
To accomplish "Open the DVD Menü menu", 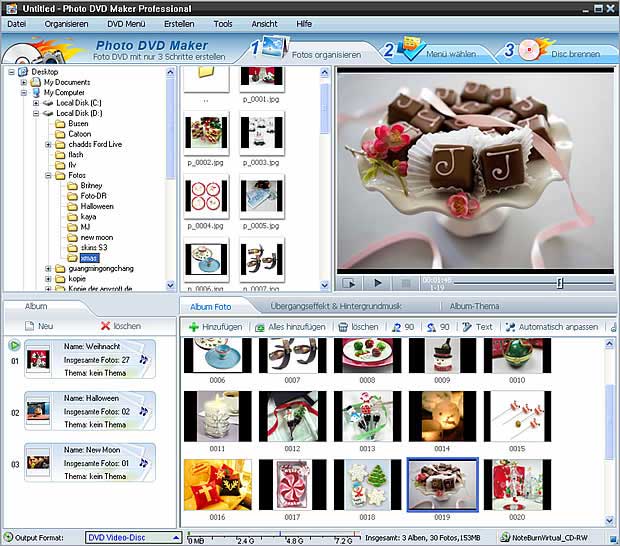I will tap(126, 24).
